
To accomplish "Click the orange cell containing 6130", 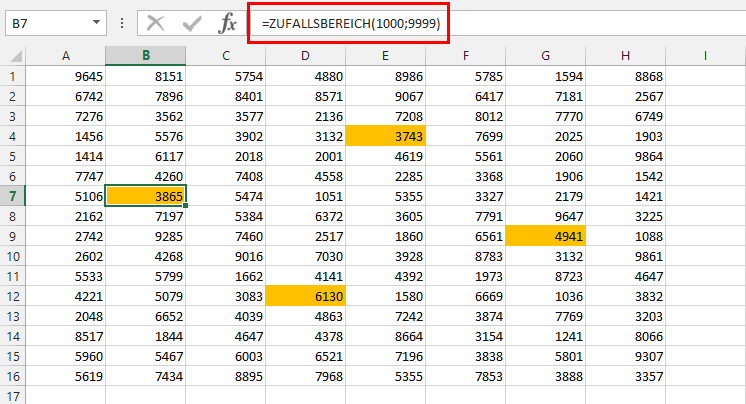I will [306, 296].
